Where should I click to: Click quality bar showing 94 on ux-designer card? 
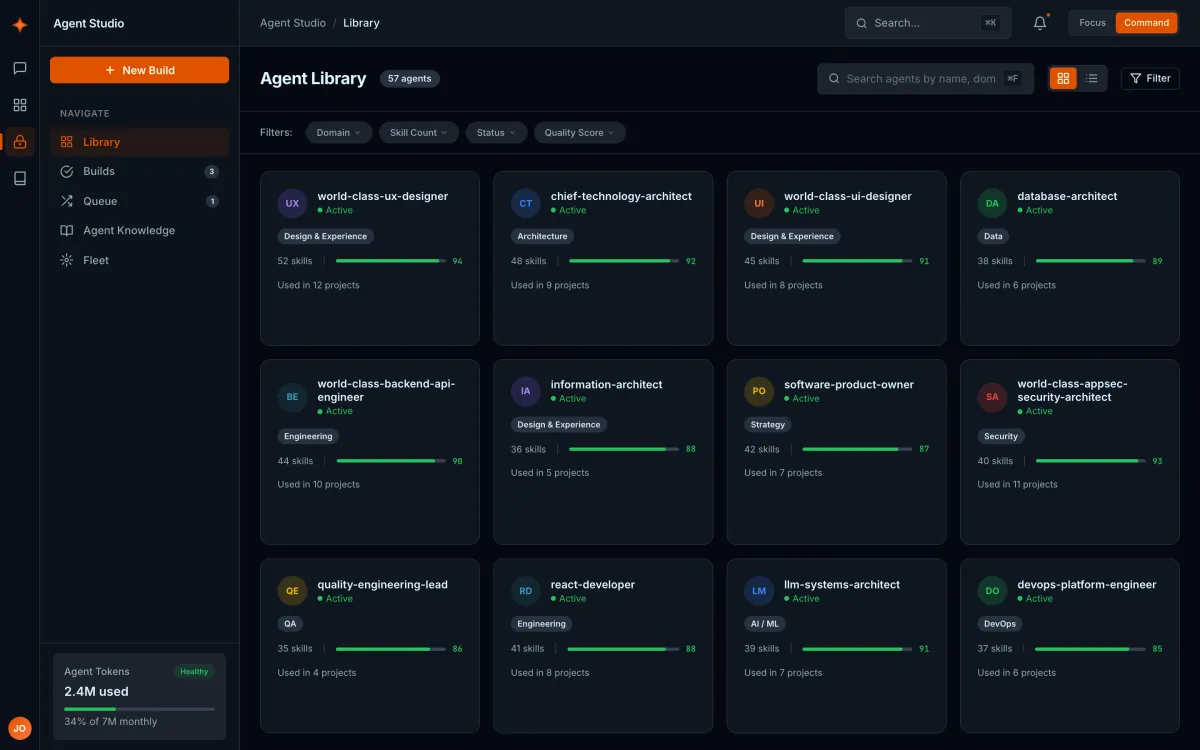[x=391, y=261]
